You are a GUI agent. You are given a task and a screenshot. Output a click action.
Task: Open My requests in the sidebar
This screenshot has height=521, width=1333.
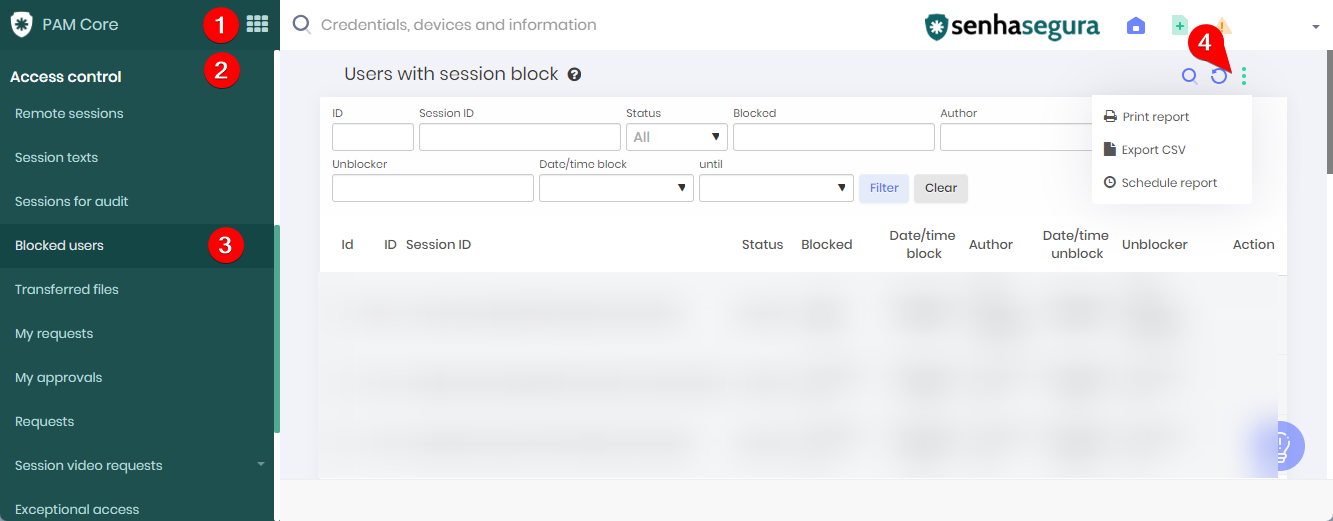pyautogui.click(x=54, y=333)
